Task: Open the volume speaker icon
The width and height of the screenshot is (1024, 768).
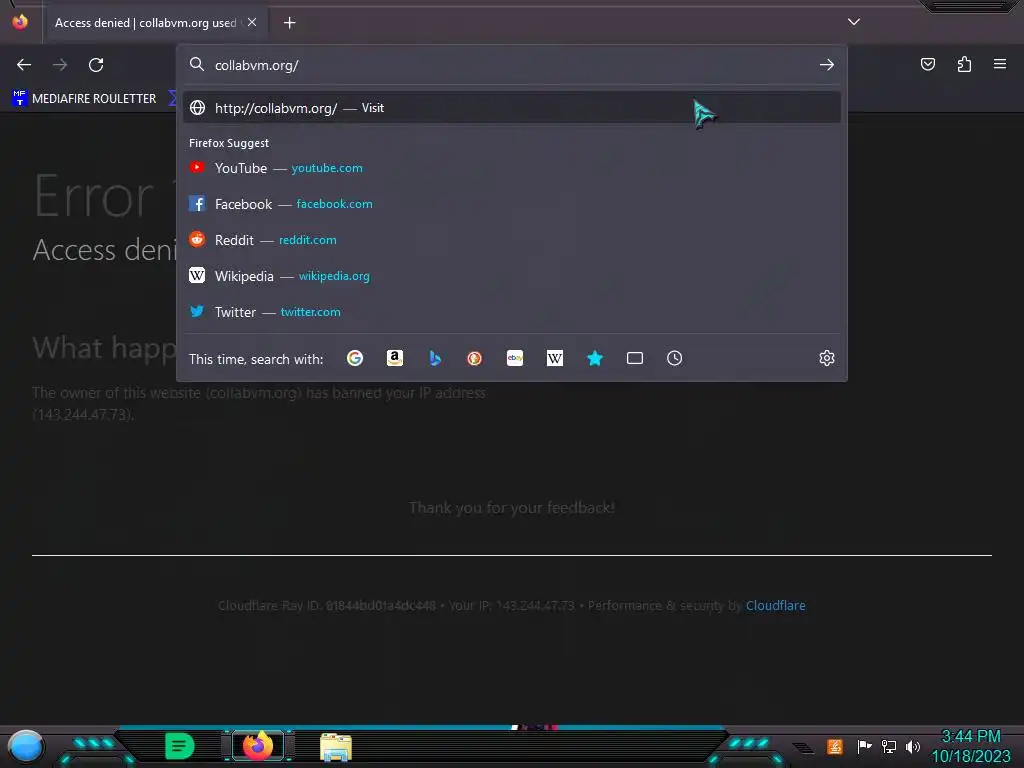Action: coord(913,746)
